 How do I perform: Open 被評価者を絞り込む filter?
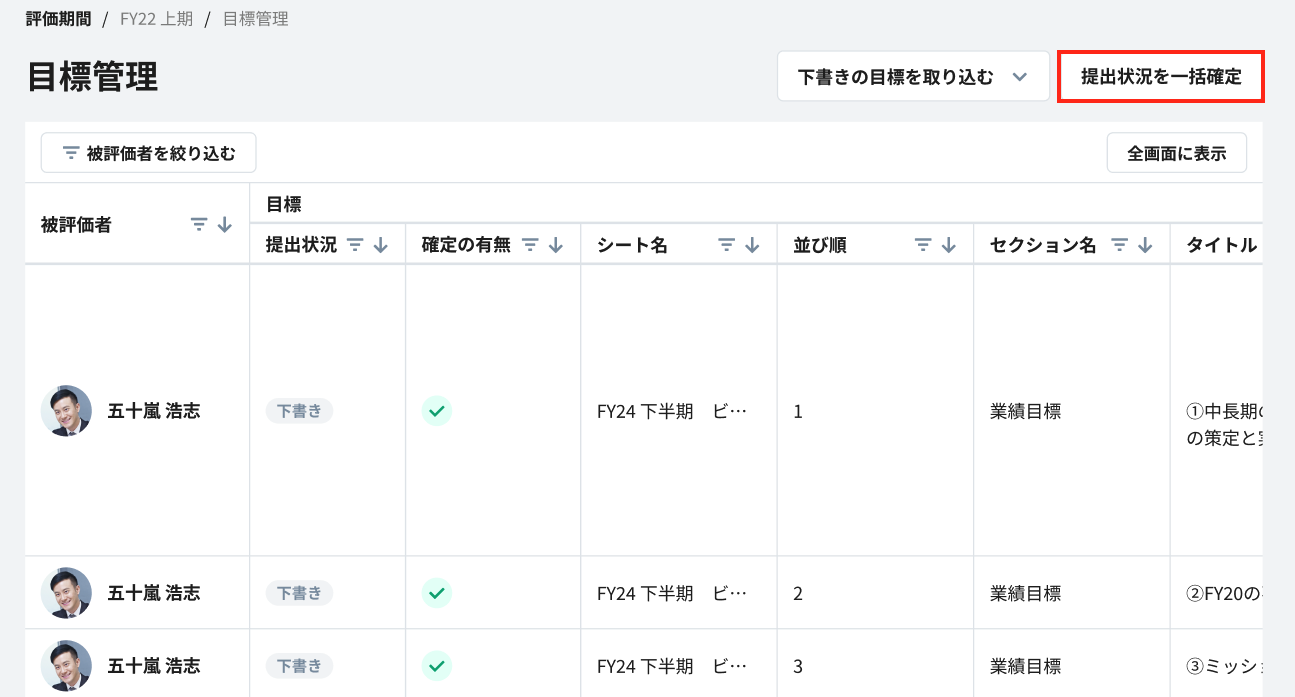(x=148, y=153)
